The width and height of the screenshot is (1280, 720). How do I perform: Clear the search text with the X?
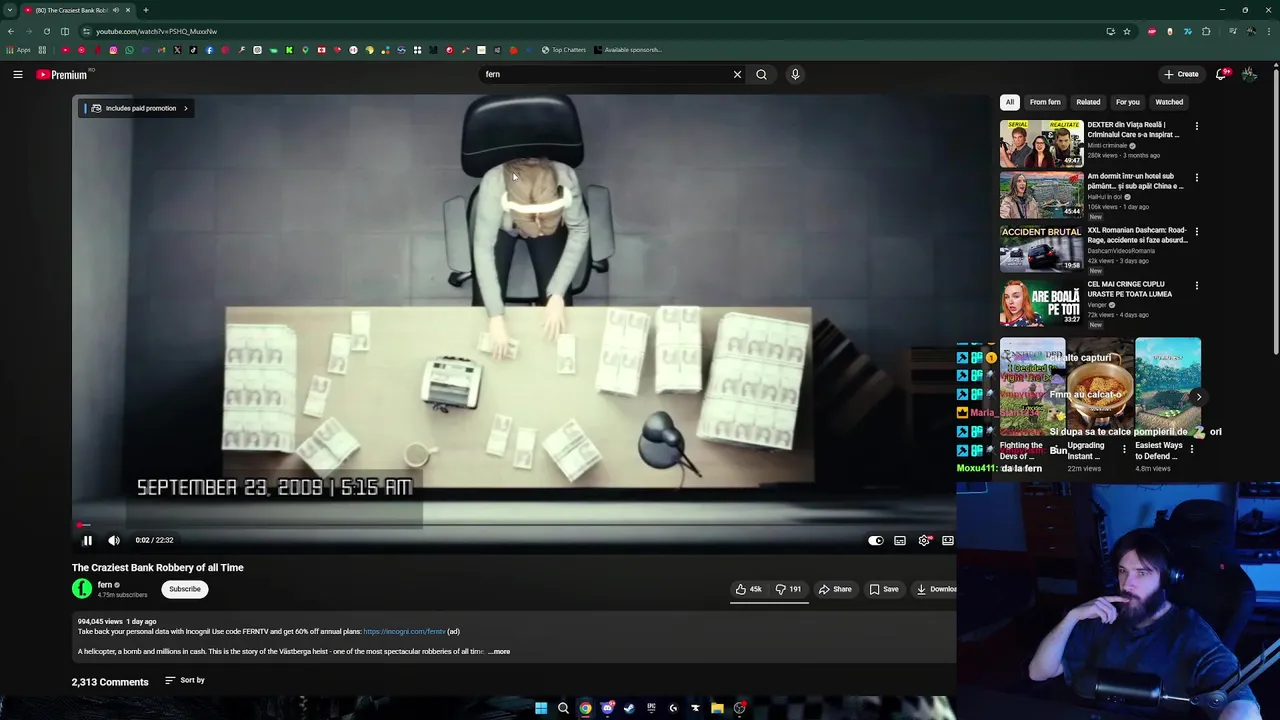[738, 74]
